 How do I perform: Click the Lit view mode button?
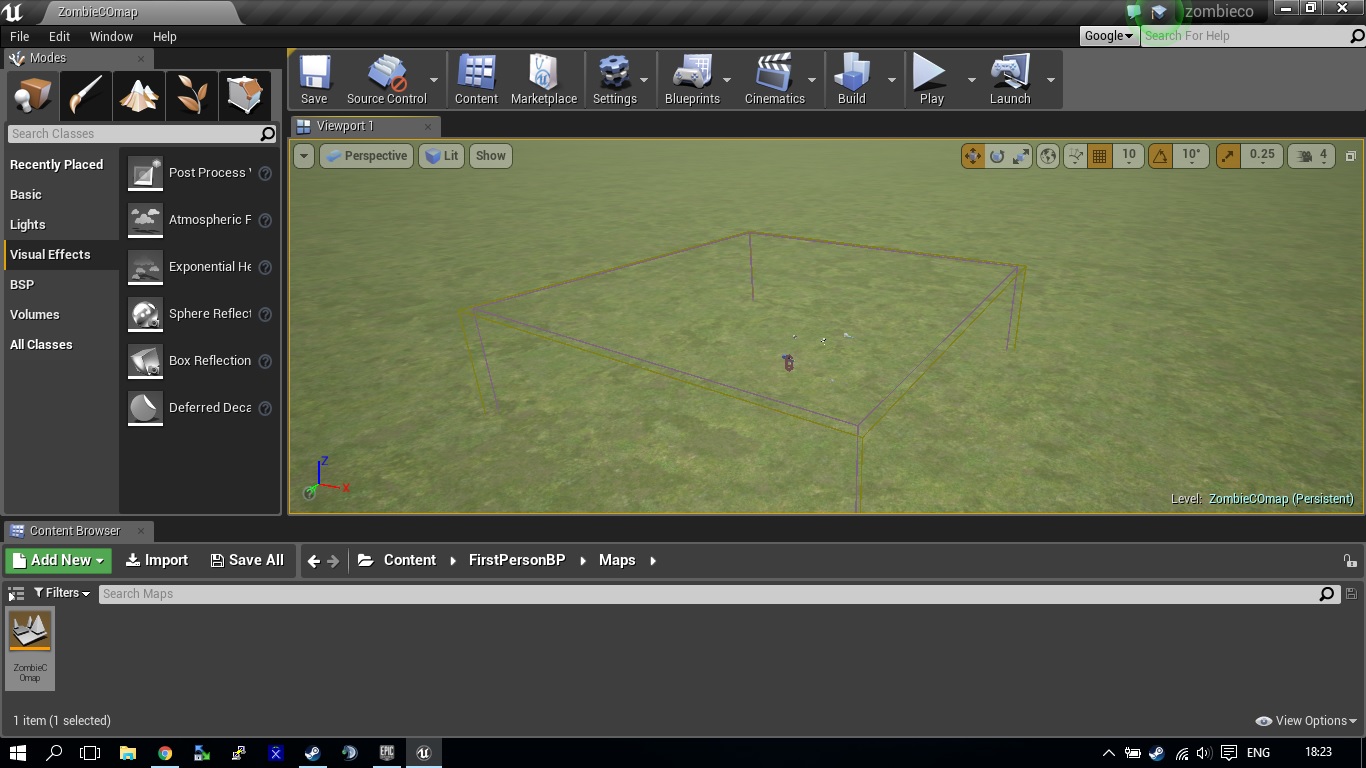tap(441, 156)
